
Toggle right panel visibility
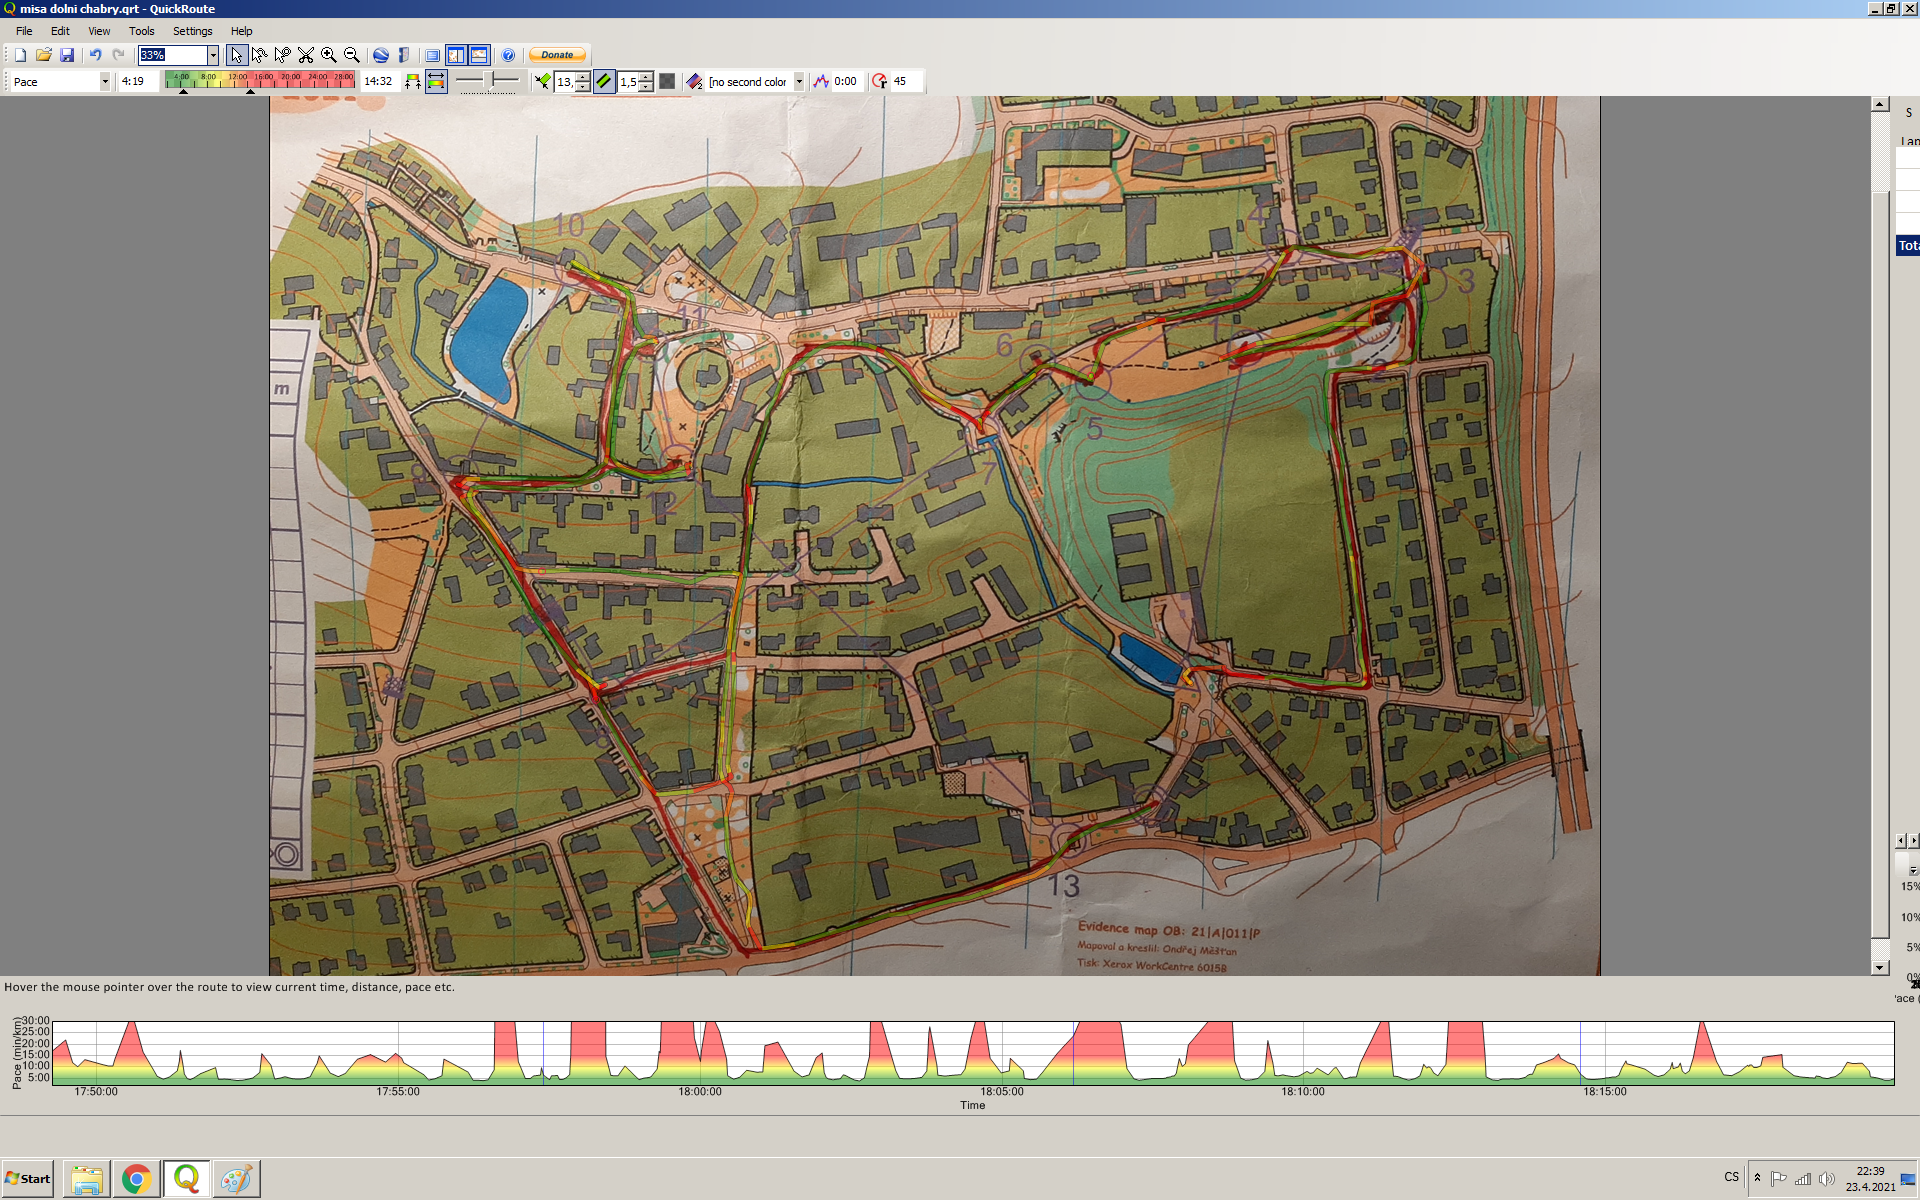coord(456,55)
